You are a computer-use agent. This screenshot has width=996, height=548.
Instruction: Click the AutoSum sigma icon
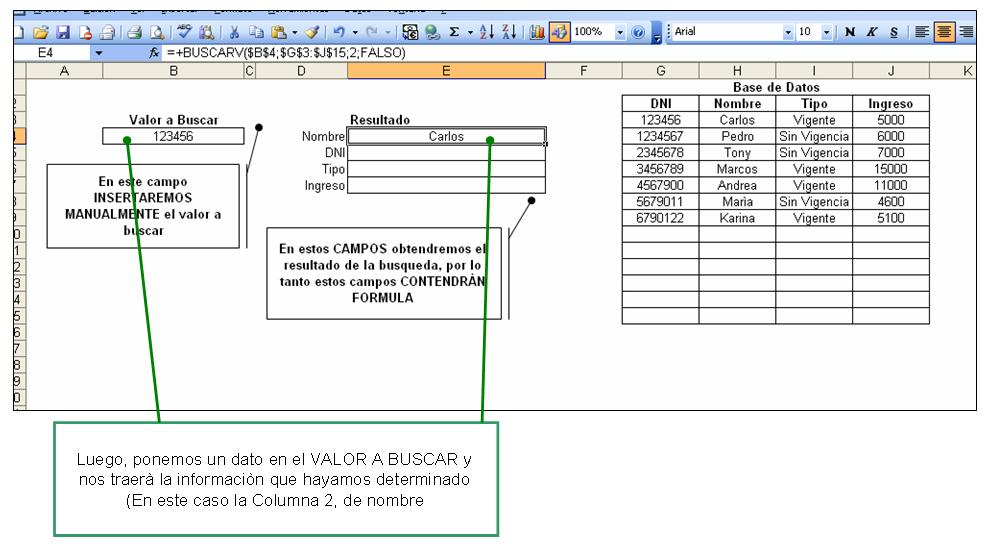(x=454, y=32)
